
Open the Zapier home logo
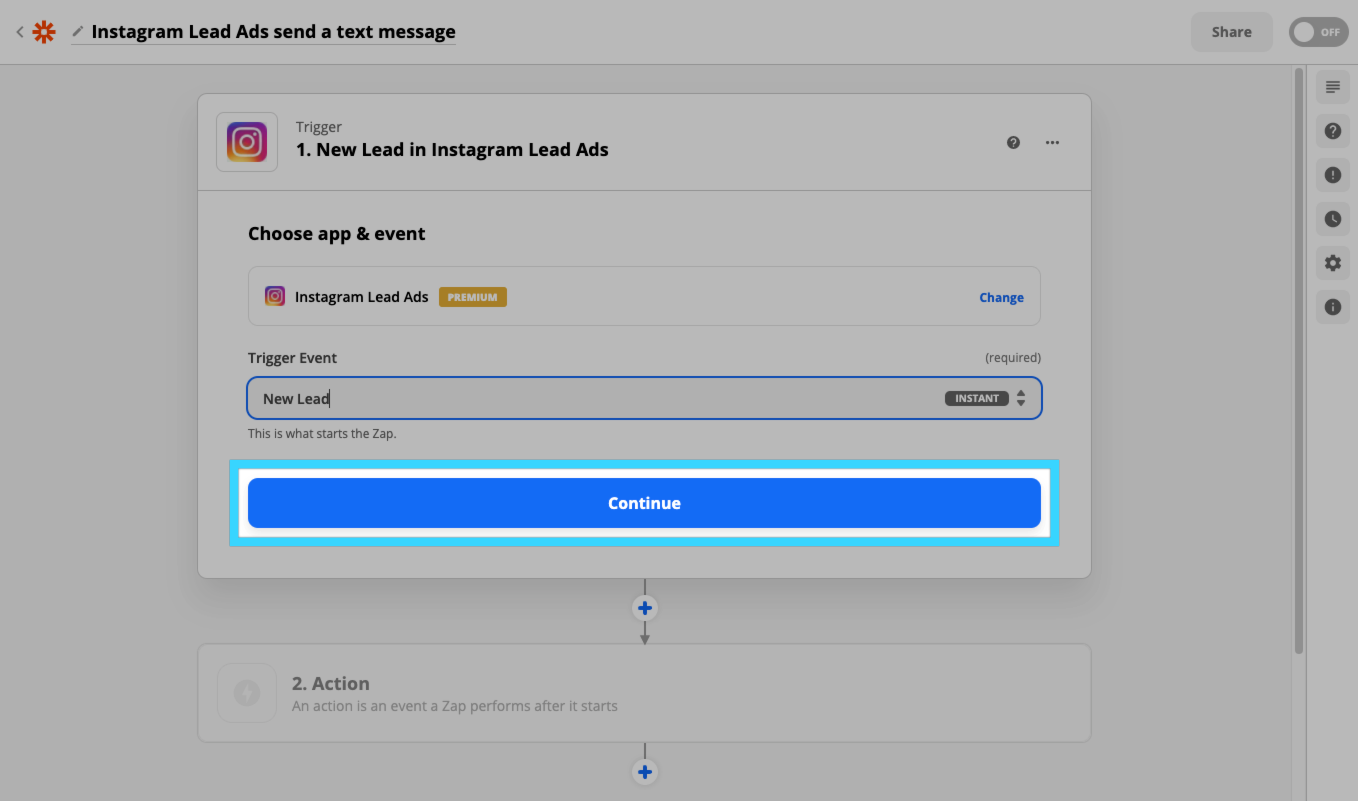tap(44, 32)
